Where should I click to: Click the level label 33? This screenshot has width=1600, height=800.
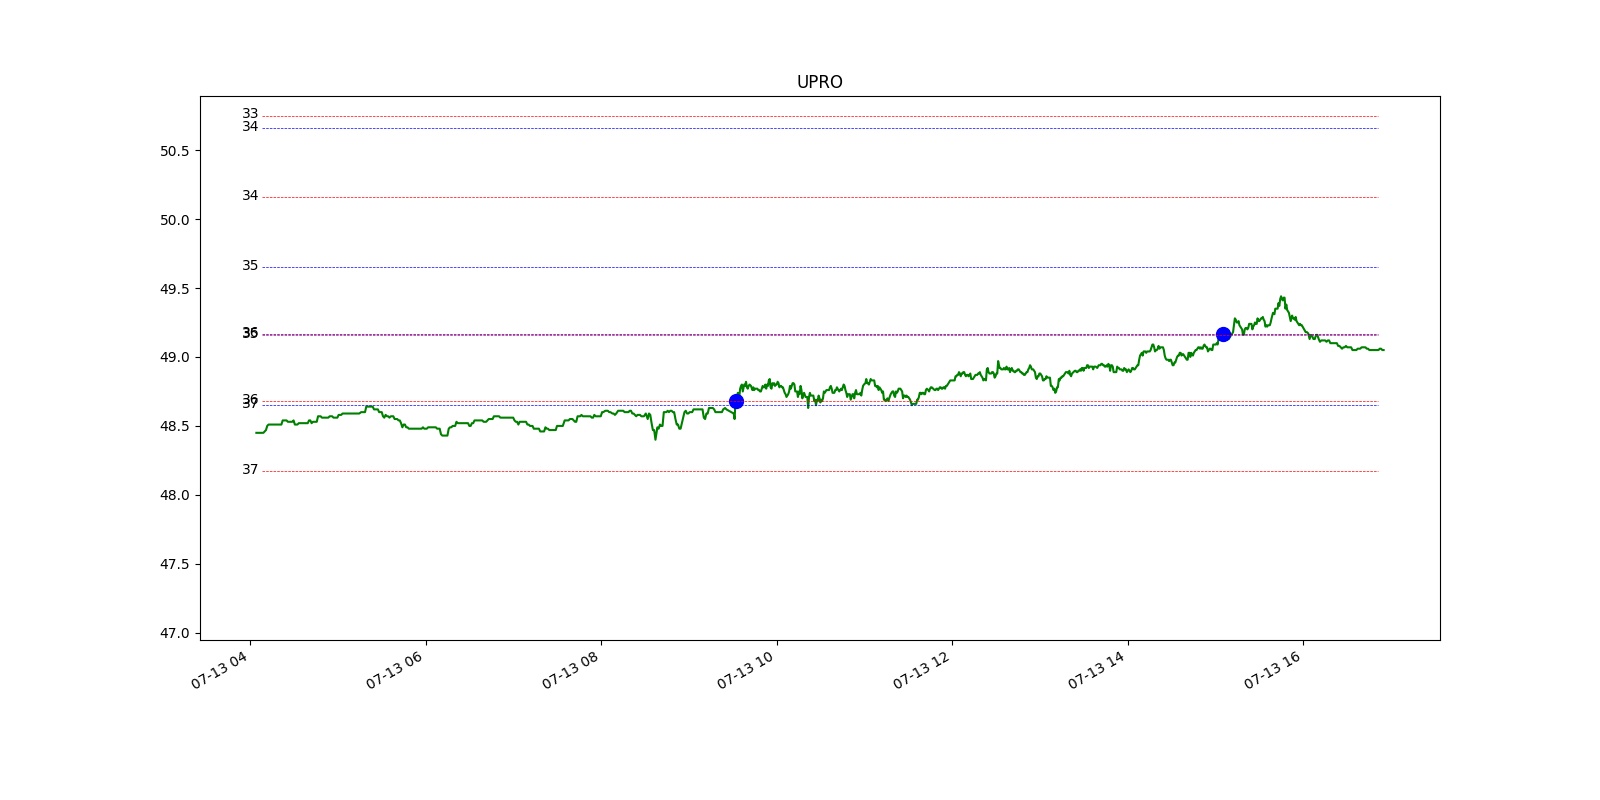pyautogui.click(x=250, y=114)
